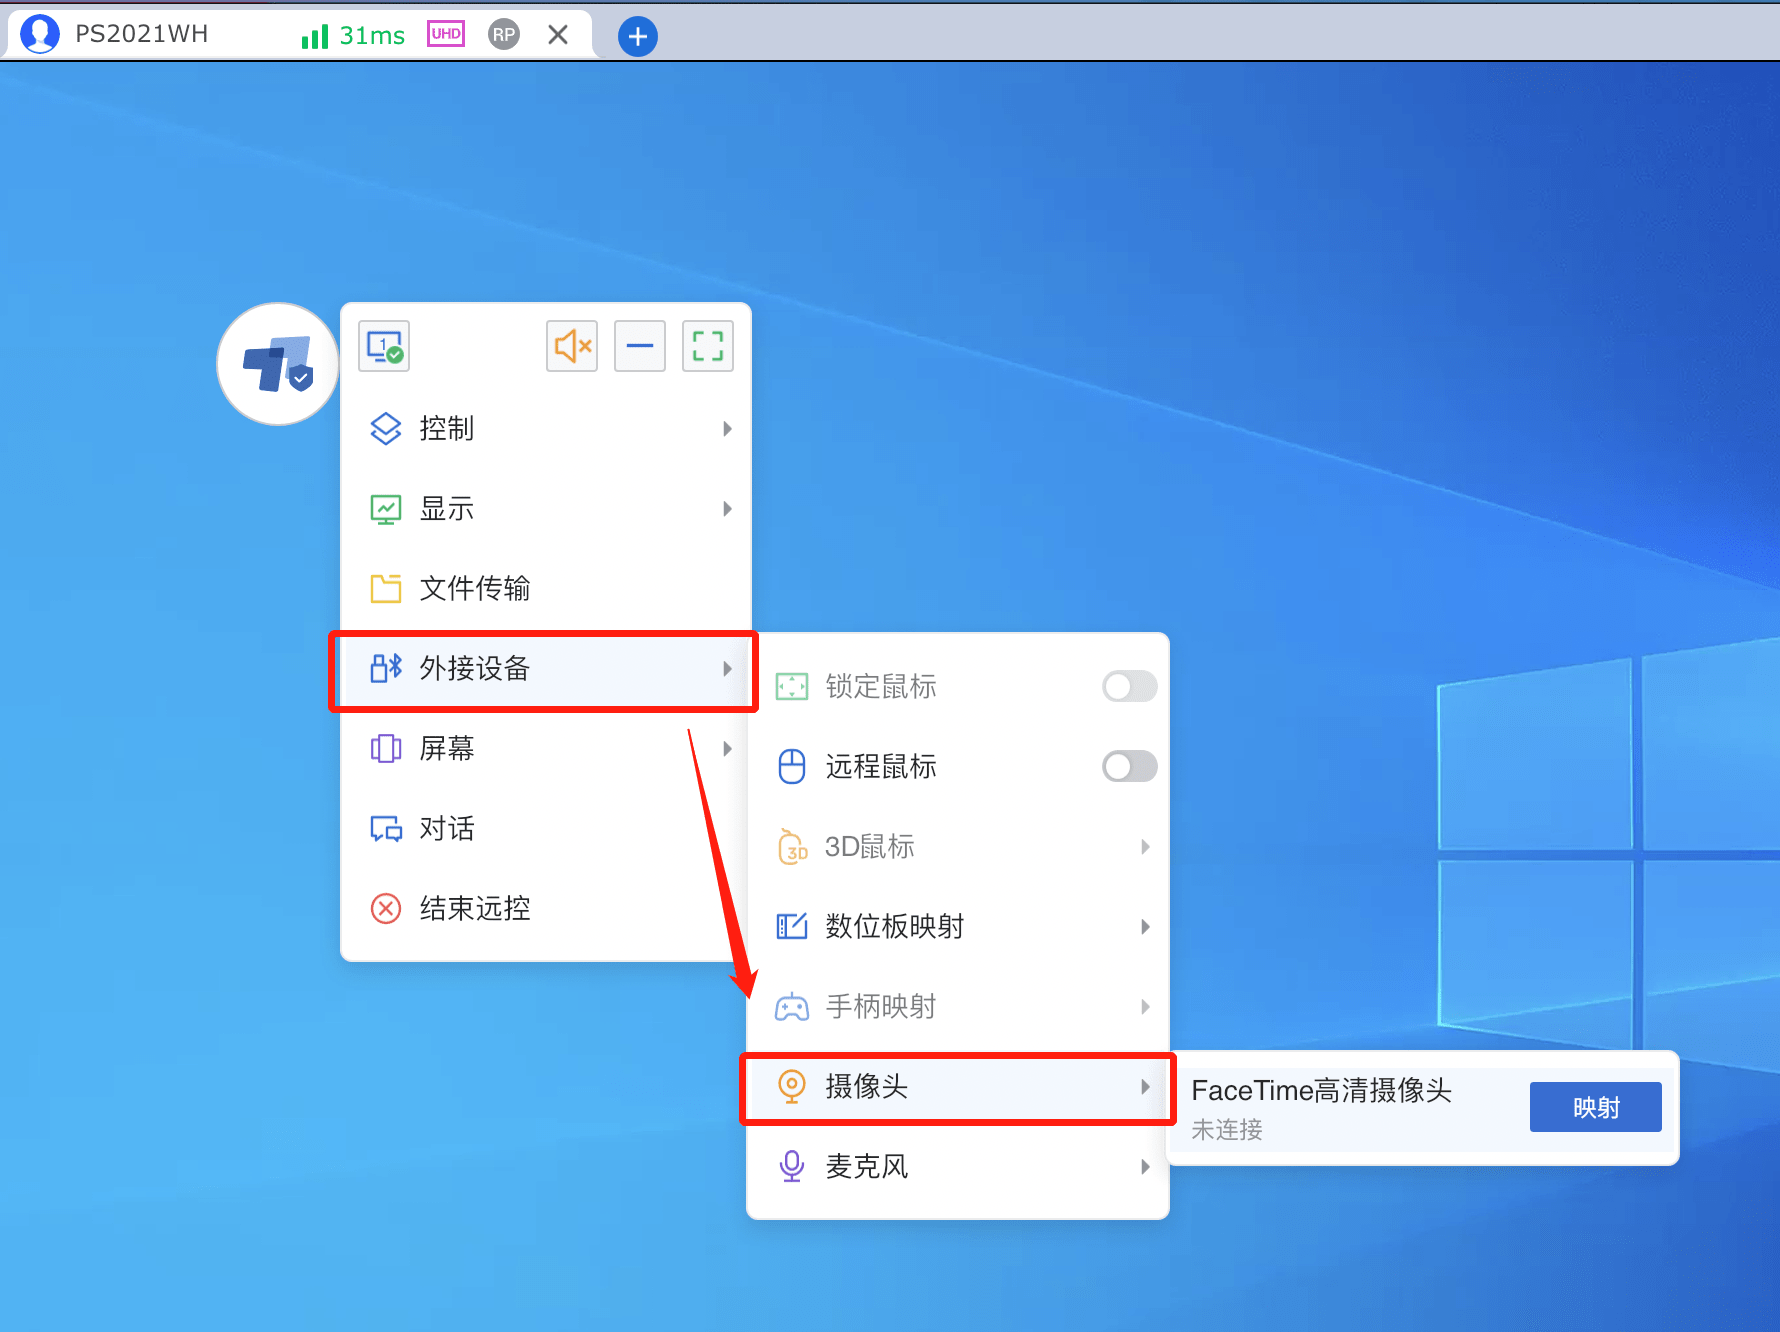The image size is (1780, 1332).
Task: Enable the 远程鼠标 switch
Action: click(1130, 766)
